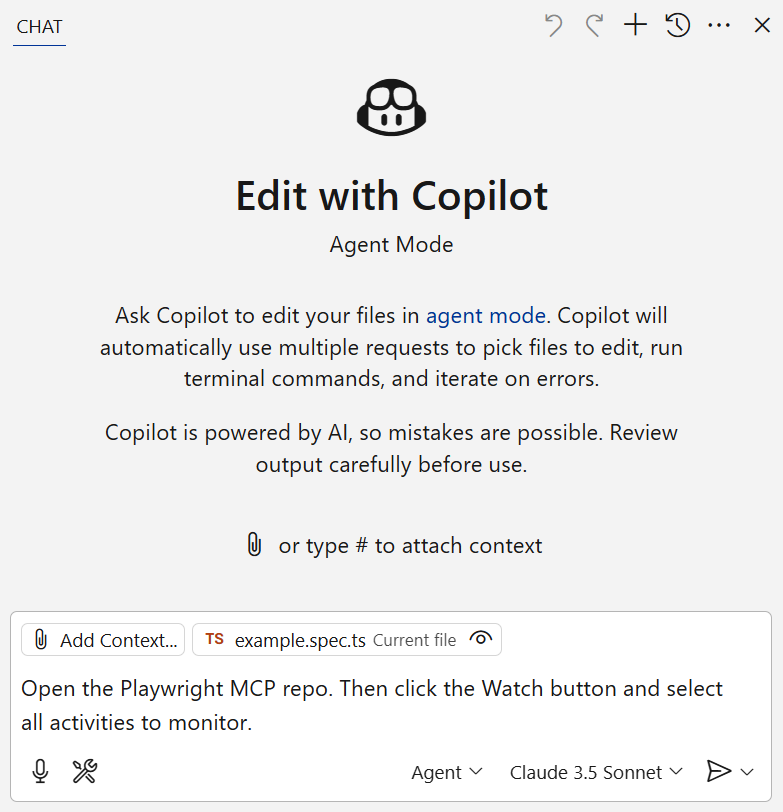Send the message with arrow icon
The height and width of the screenshot is (812, 783).
coord(718,771)
